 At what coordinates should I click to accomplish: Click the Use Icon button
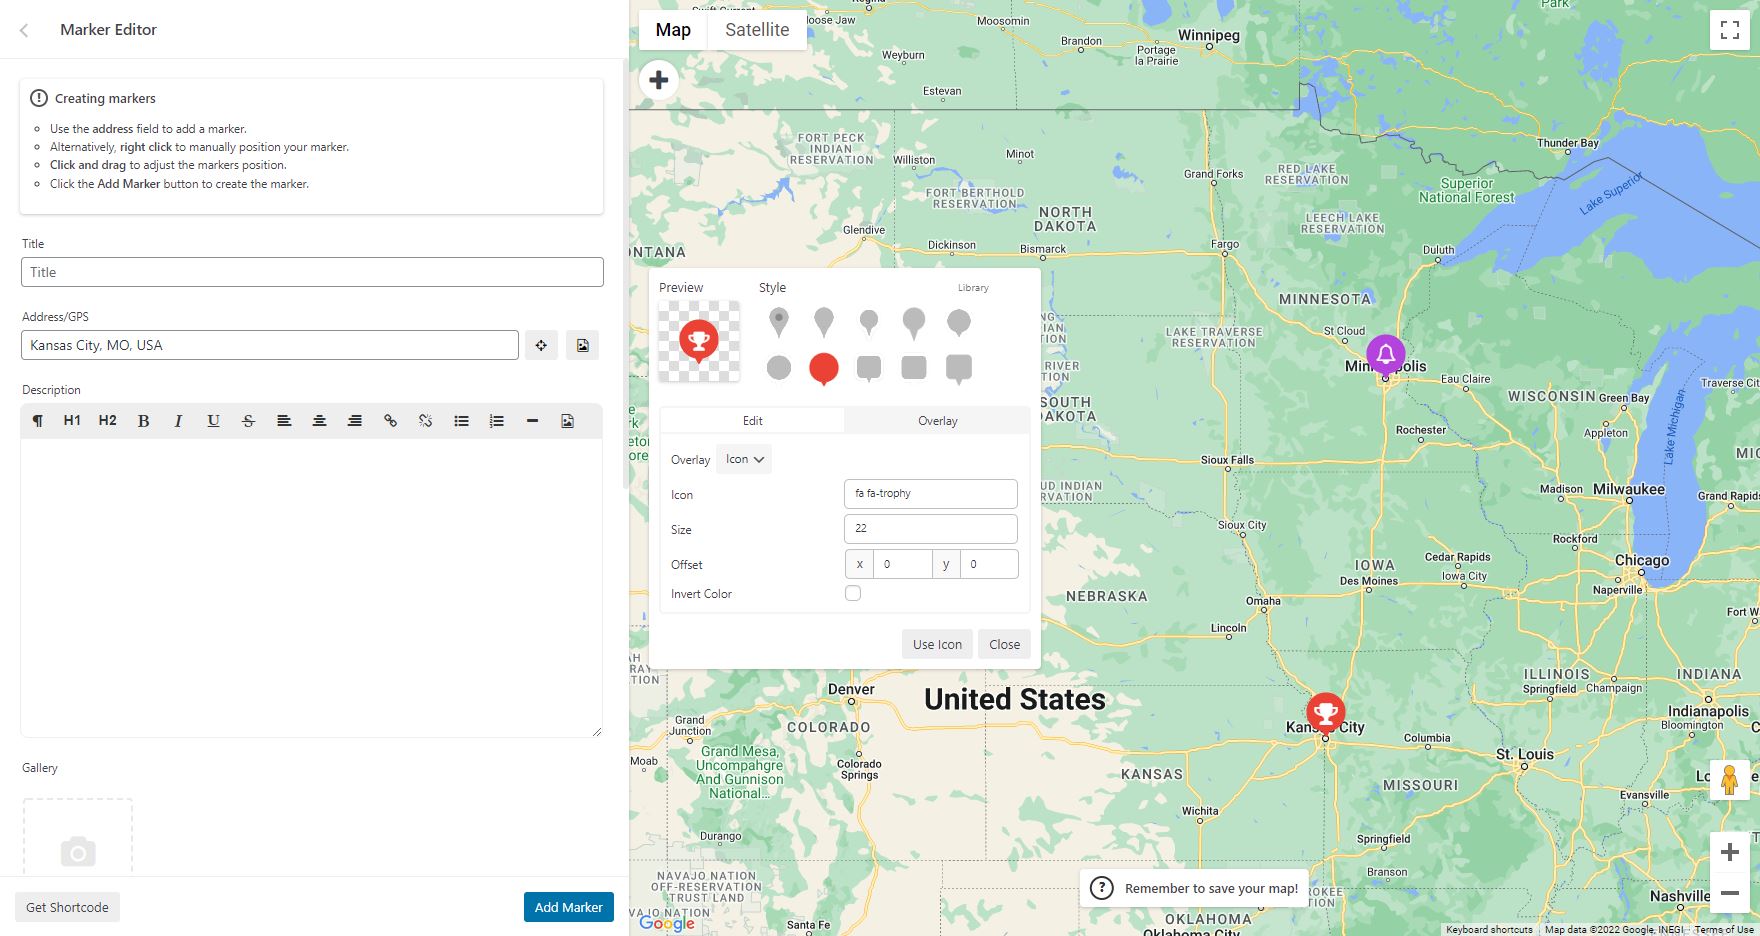pos(937,644)
